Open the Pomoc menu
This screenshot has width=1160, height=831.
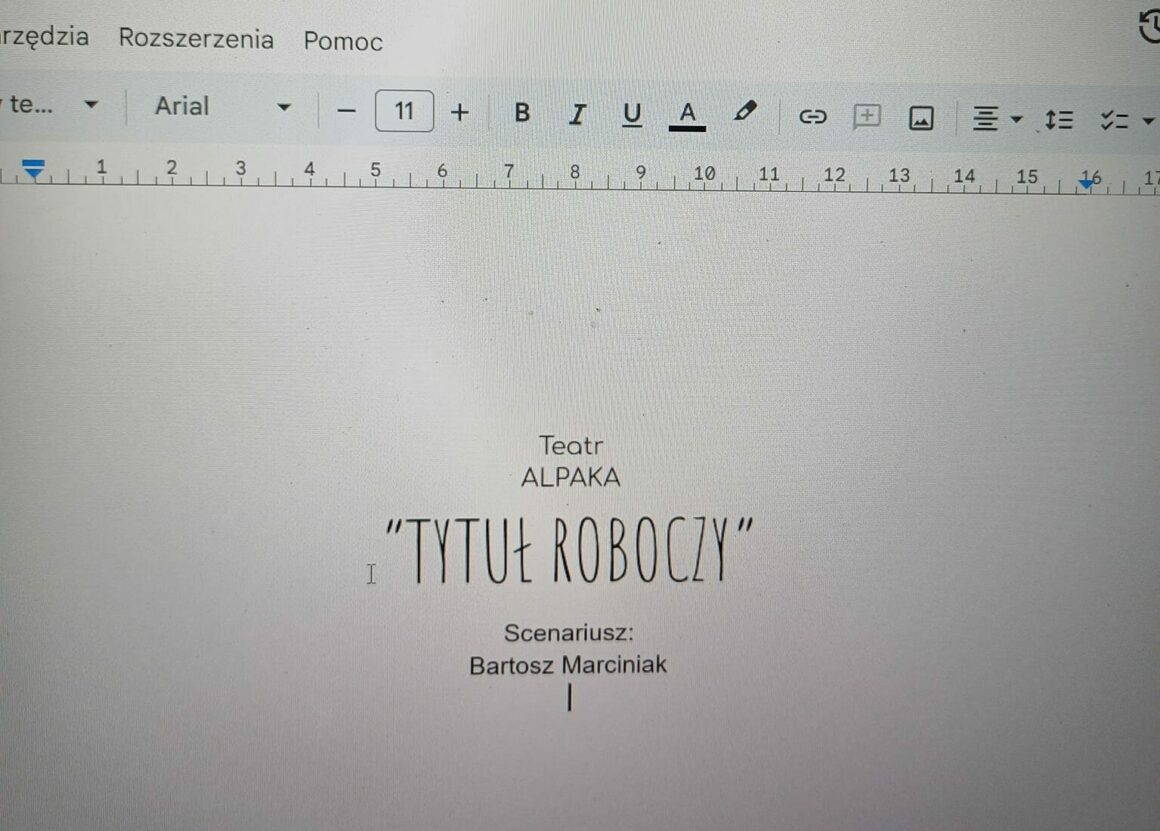pos(343,41)
